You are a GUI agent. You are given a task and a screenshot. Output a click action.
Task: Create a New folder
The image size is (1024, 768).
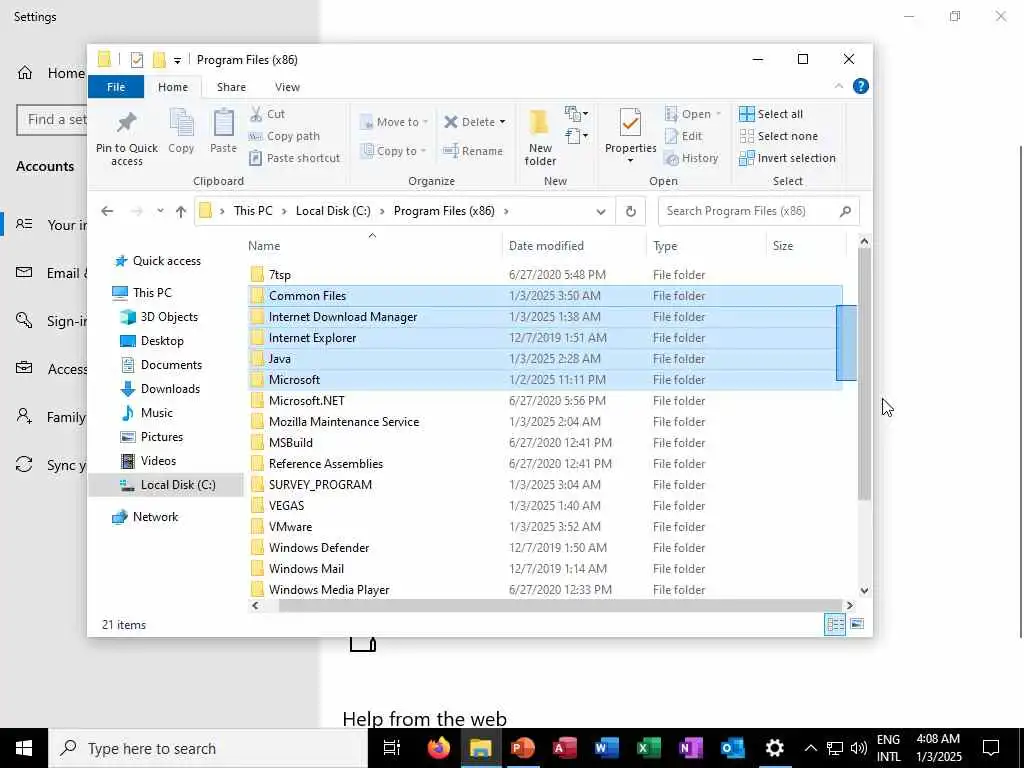[540, 137]
